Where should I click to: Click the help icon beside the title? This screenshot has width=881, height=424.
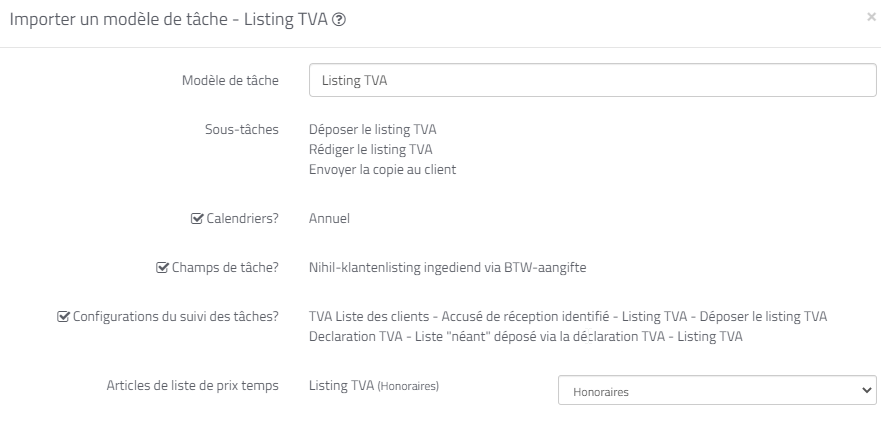click(x=339, y=20)
